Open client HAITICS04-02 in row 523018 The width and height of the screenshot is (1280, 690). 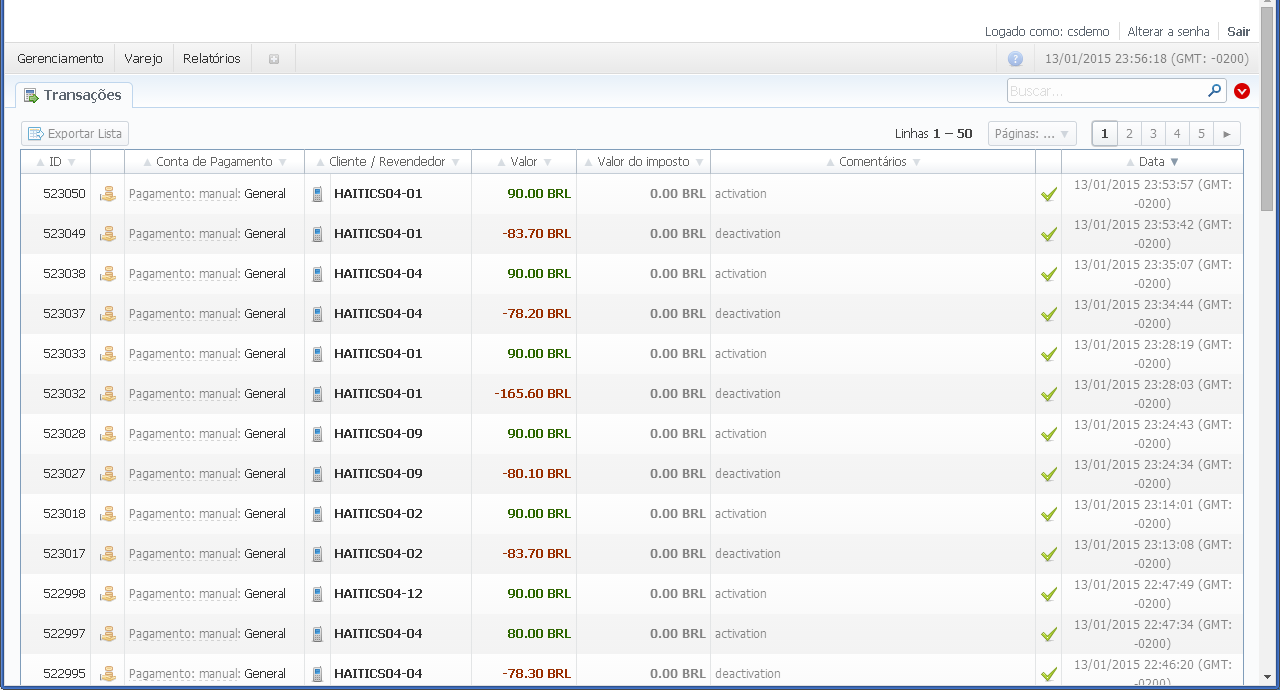pyautogui.click(x=378, y=514)
